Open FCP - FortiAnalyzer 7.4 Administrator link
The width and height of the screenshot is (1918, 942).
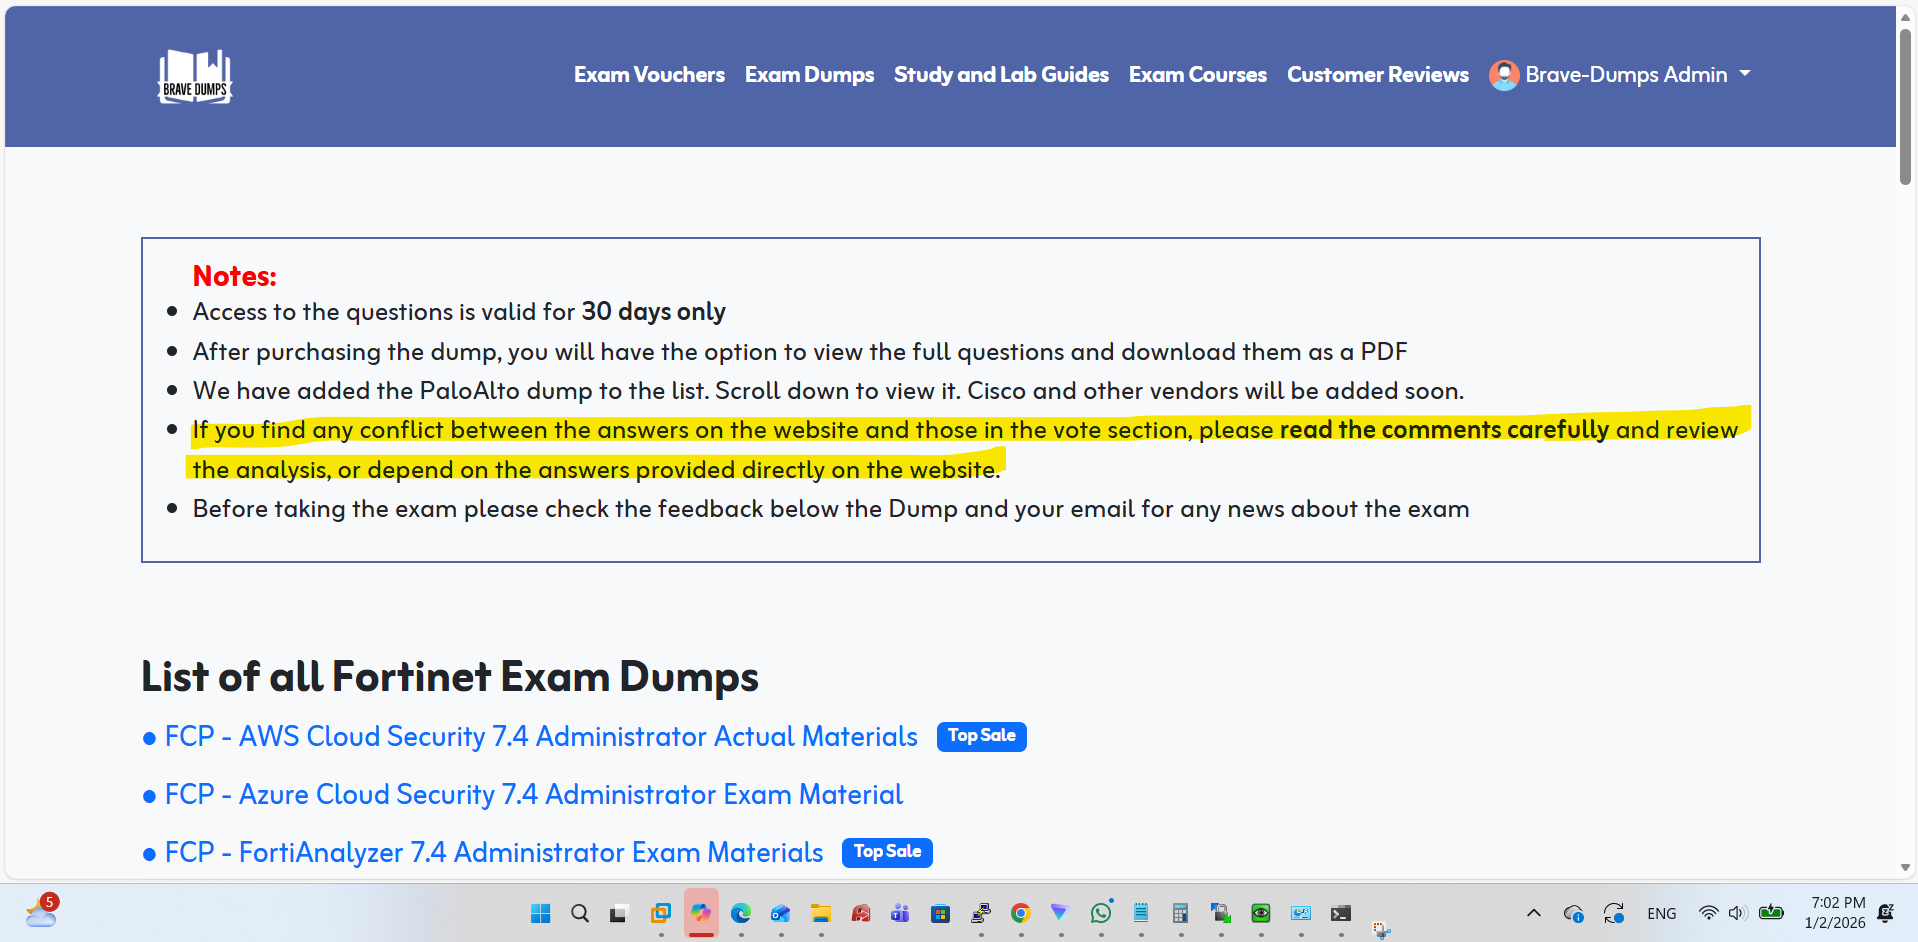coord(493,853)
